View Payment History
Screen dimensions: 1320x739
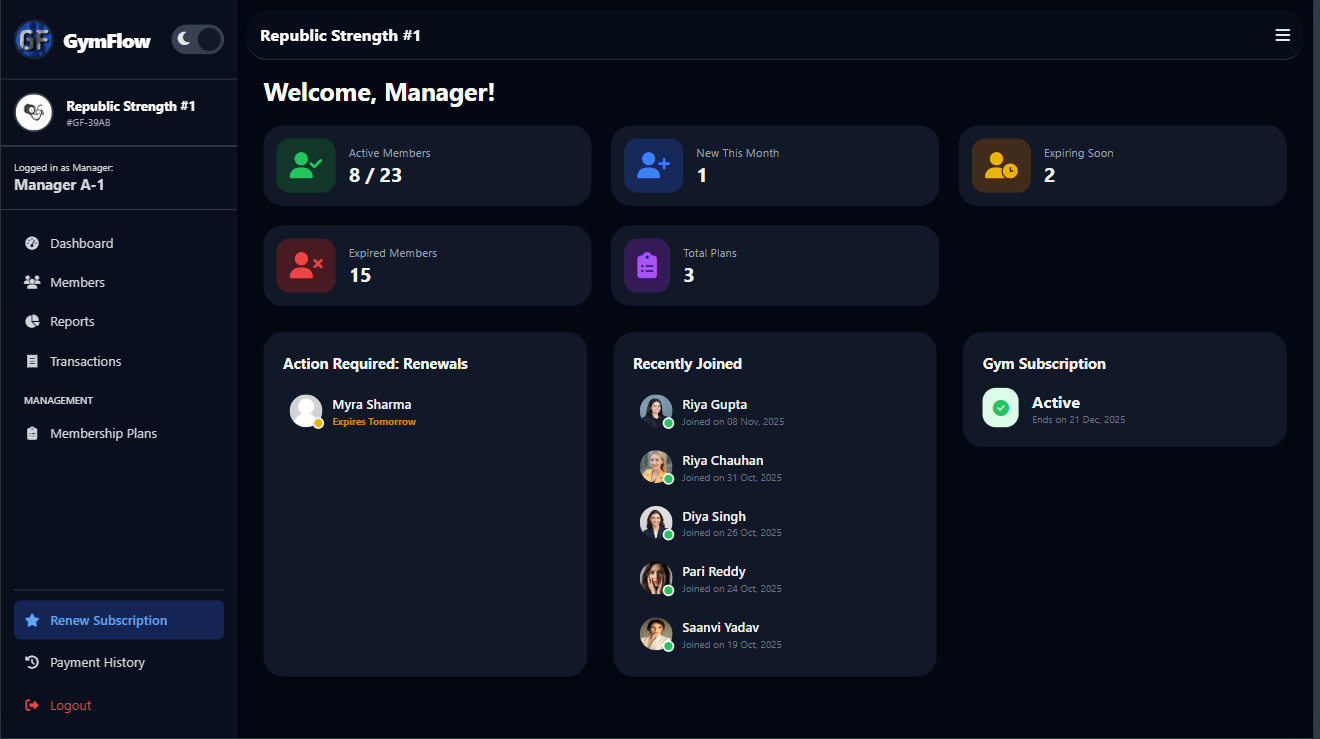(97, 662)
